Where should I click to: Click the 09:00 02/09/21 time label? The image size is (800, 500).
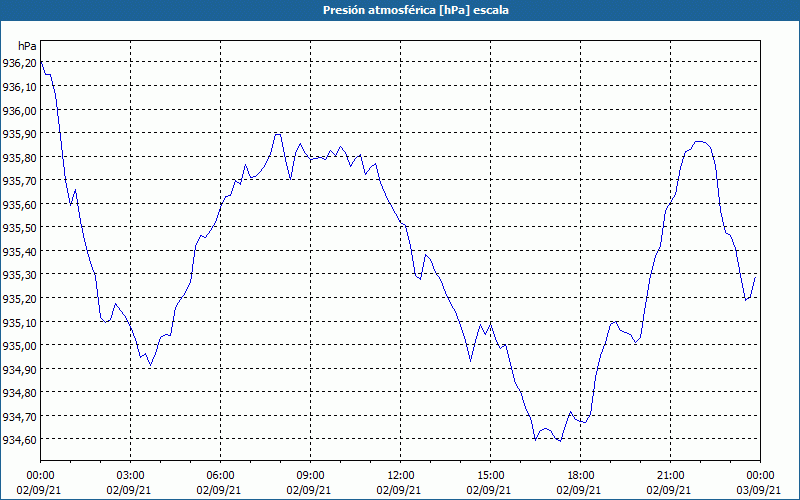coord(309,483)
